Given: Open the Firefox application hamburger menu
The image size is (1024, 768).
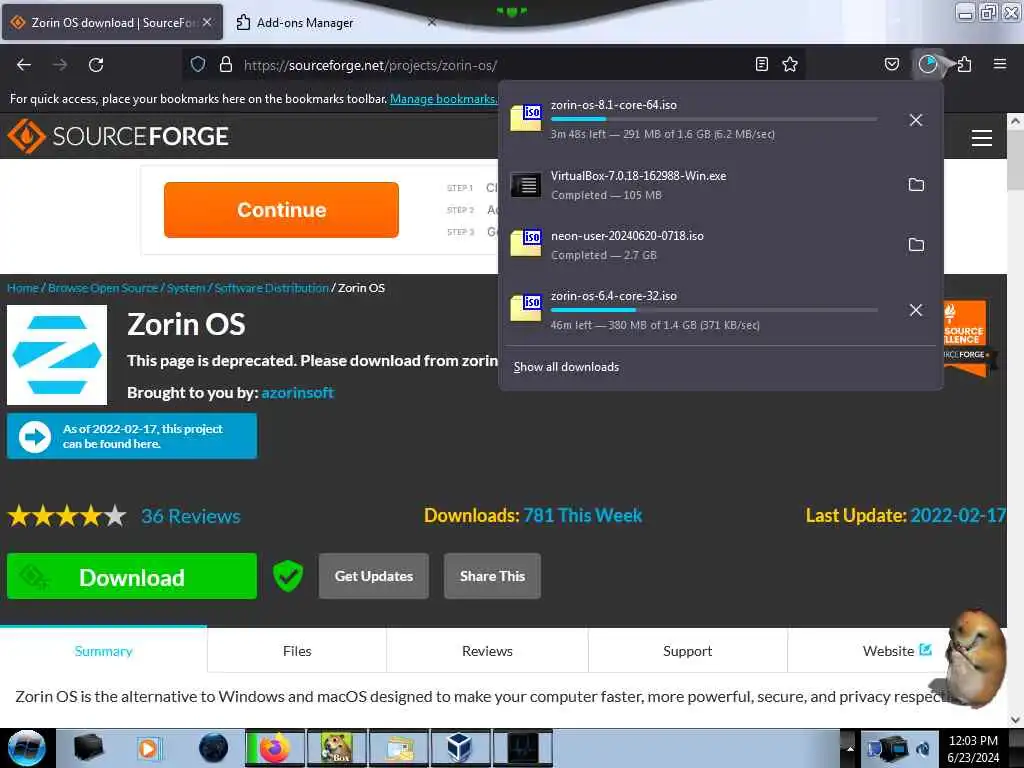Looking at the screenshot, I should pyautogui.click(x=999, y=64).
